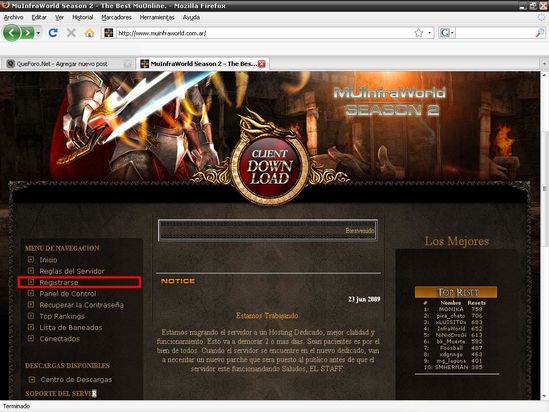This screenshot has width=549, height=412.
Task: Go forward with the green forward arrow
Action: pos(27,33)
